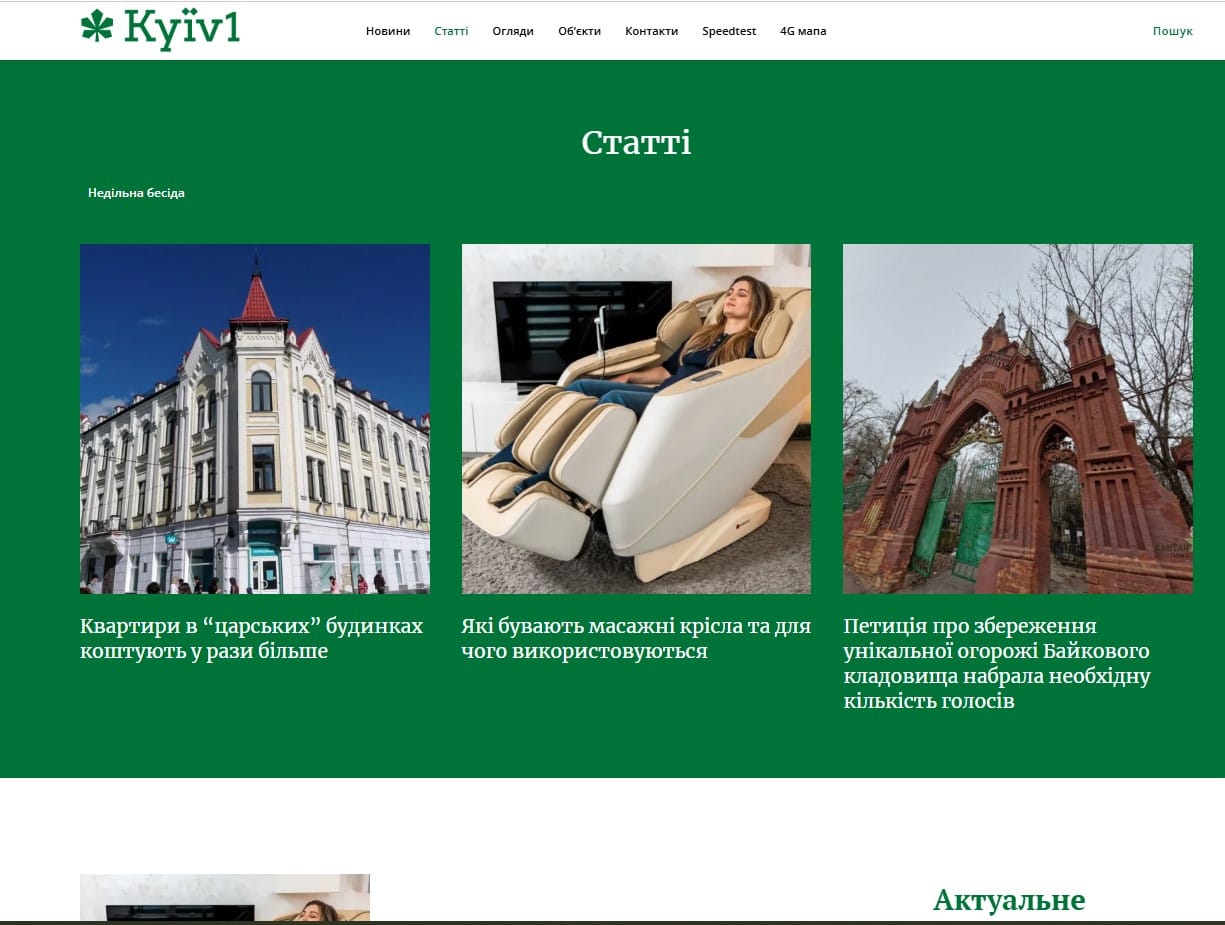Click the Статті page heading
The width and height of the screenshot is (1225, 925).
636,142
